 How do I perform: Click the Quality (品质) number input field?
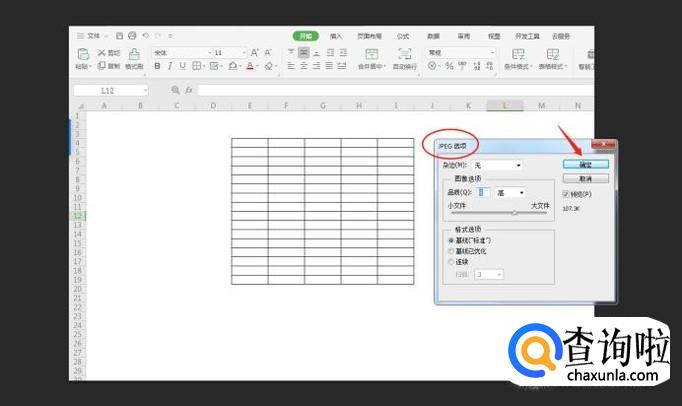483,192
